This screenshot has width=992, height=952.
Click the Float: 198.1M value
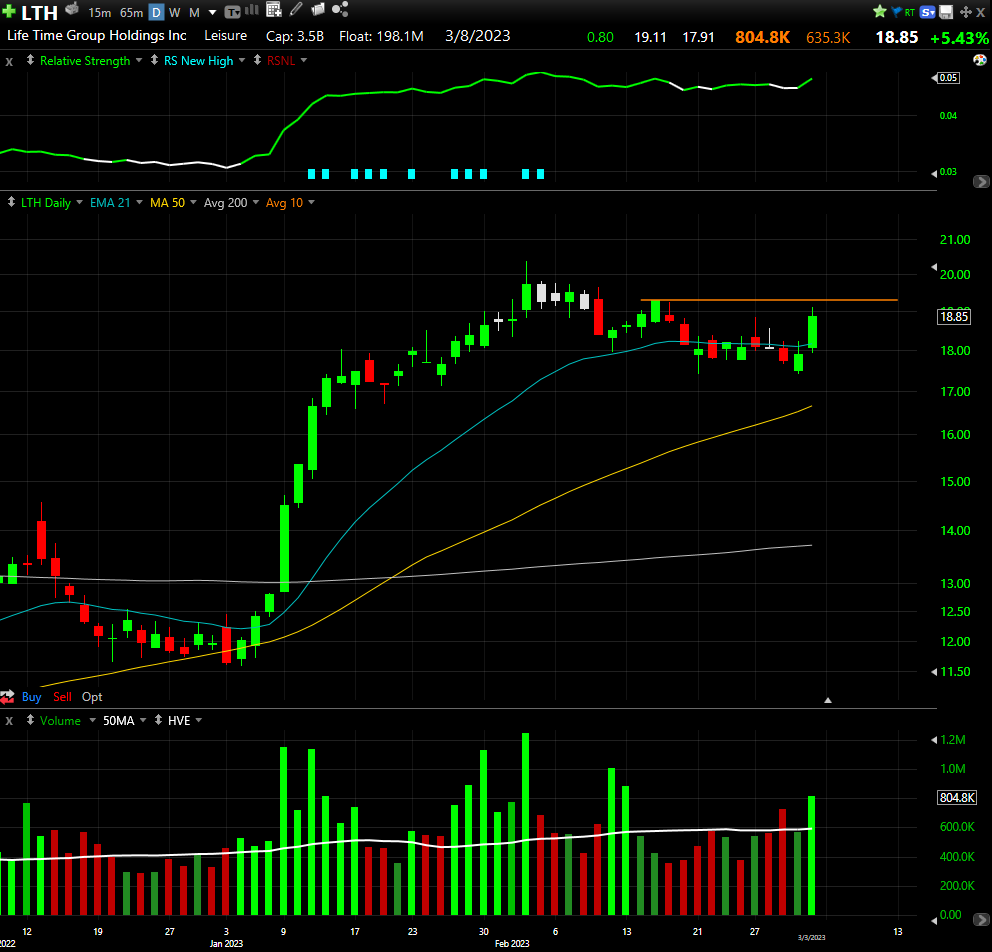pos(381,36)
